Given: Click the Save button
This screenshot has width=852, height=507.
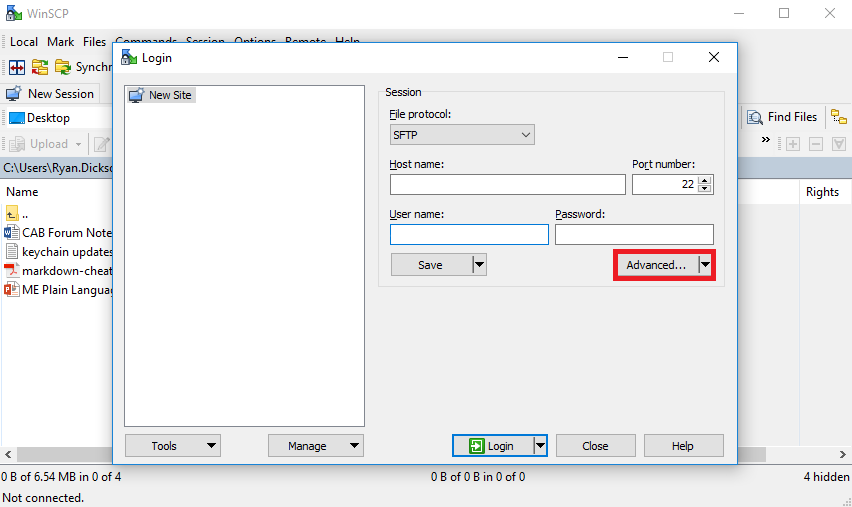Looking at the screenshot, I should pos(431,265).
